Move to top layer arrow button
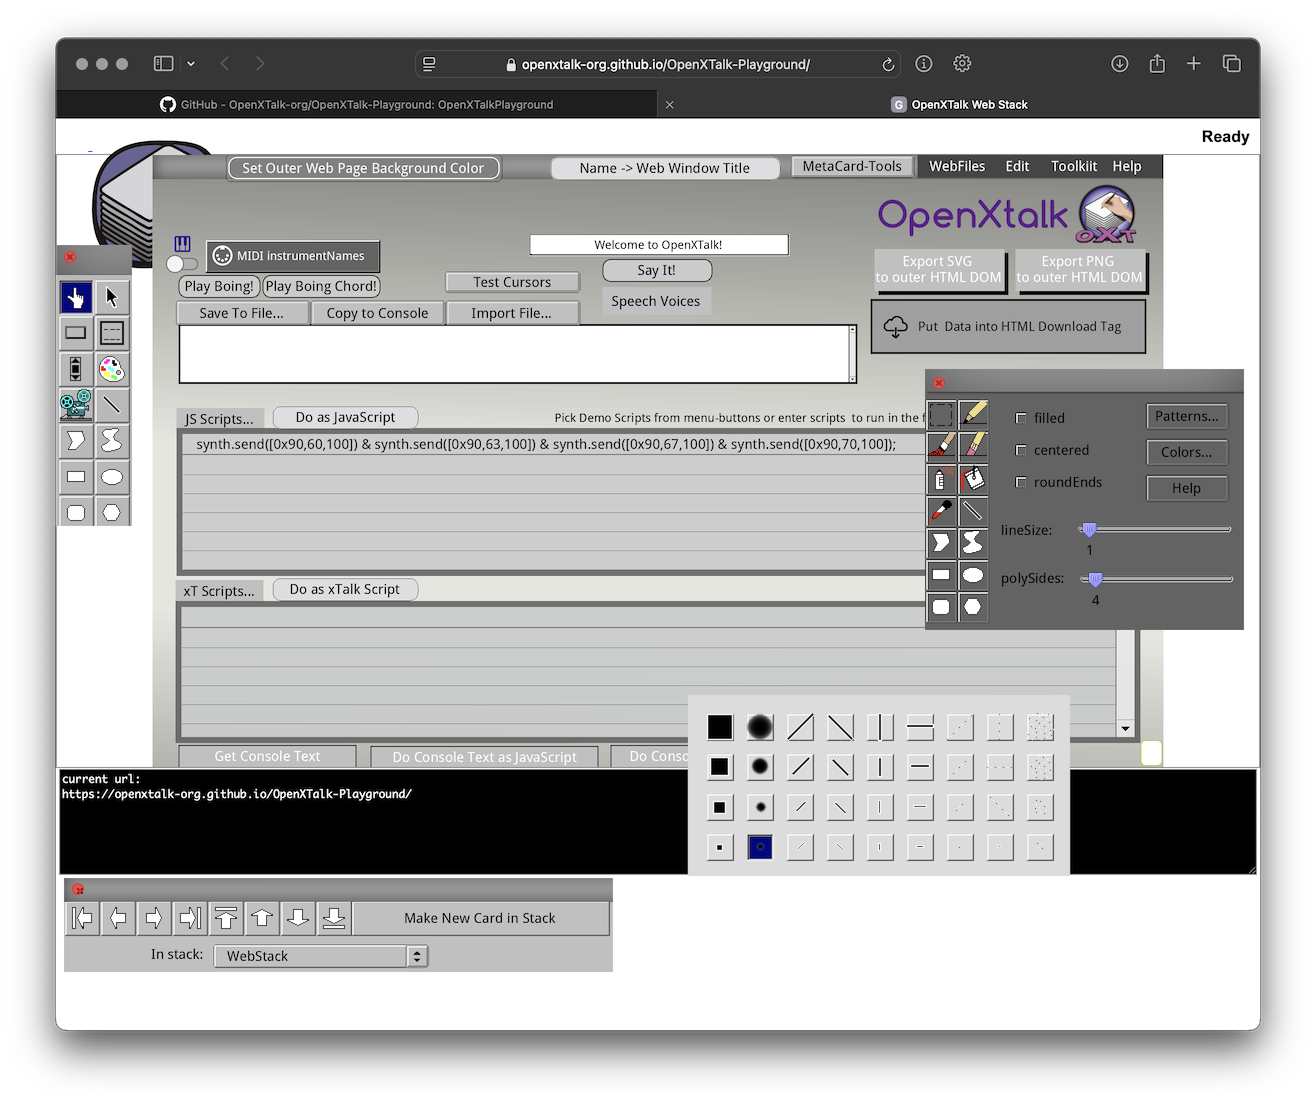Screen dimensions: 1316x1104 226,918
